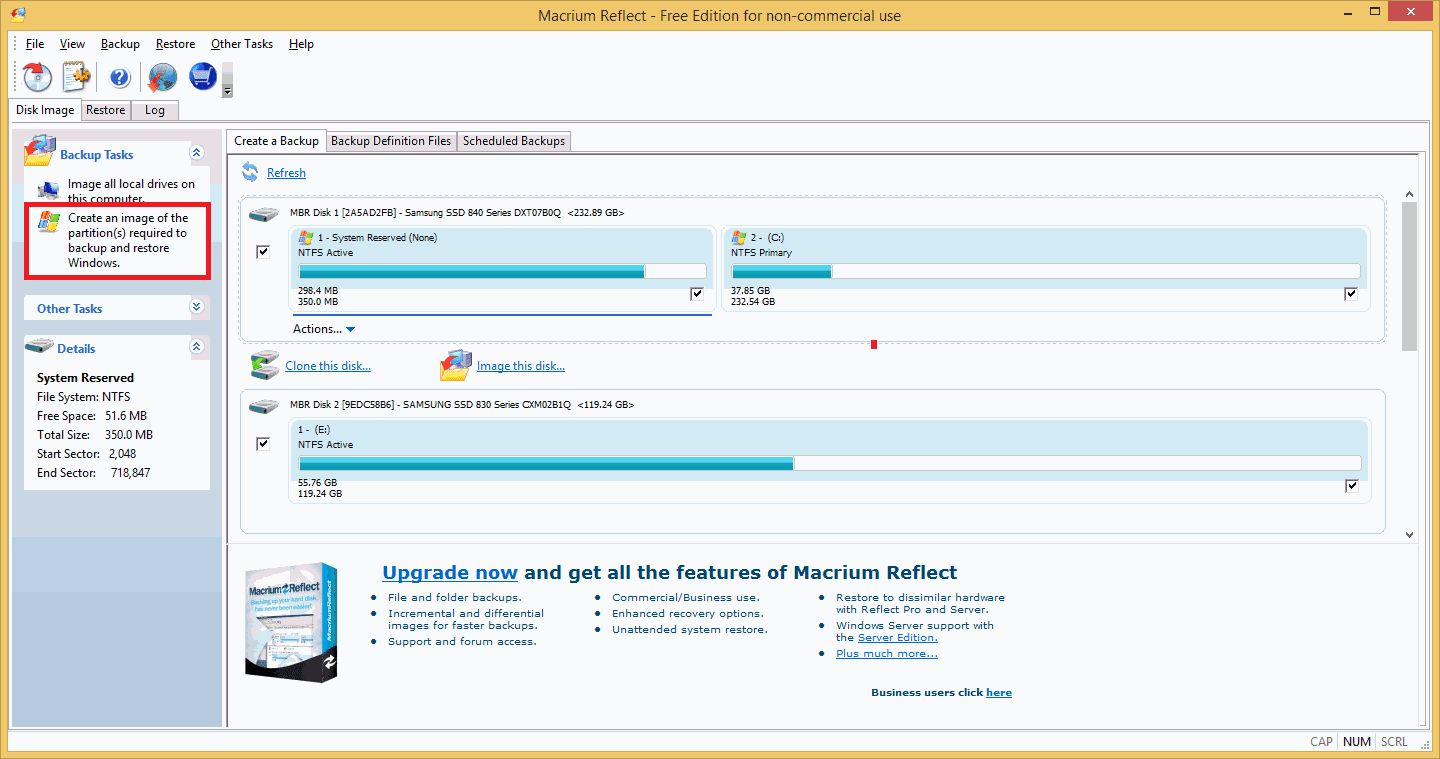
Task: Click the shopping cart purchase icon
Action: point(203,77)
